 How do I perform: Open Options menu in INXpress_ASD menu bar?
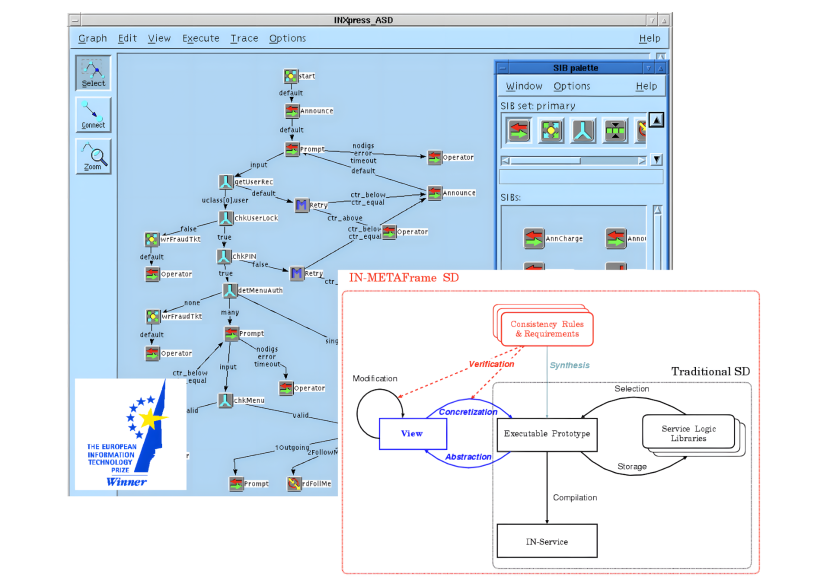[x=287, y=38]
